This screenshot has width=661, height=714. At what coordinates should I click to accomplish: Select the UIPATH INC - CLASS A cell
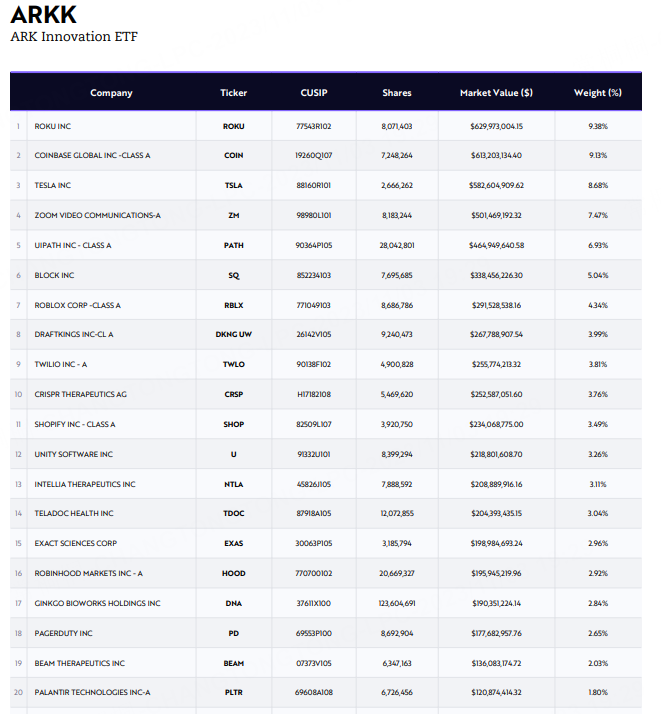point(112,245)
